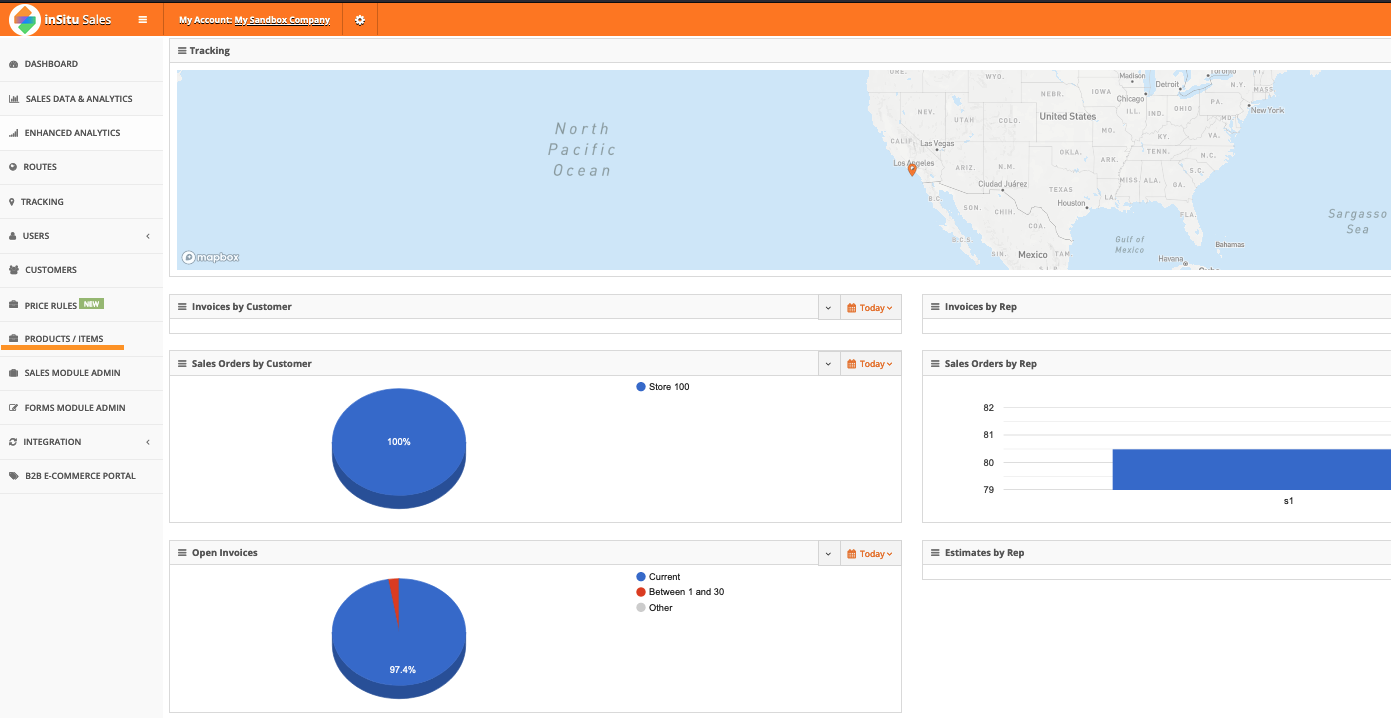Viewport: 1391px width, 718px height.
Task: Toggle the Store 100 legend item
Action: (663, 387)
